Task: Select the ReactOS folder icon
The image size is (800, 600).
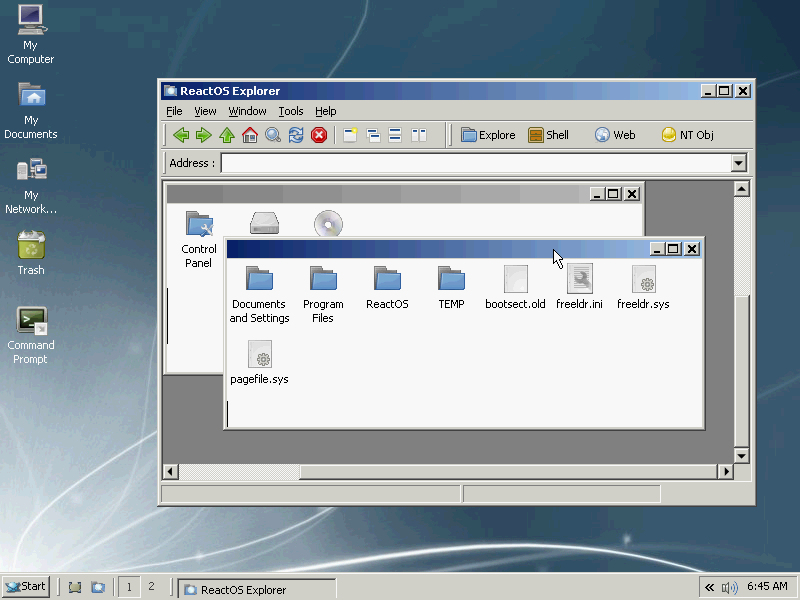Action: [387, 288]
